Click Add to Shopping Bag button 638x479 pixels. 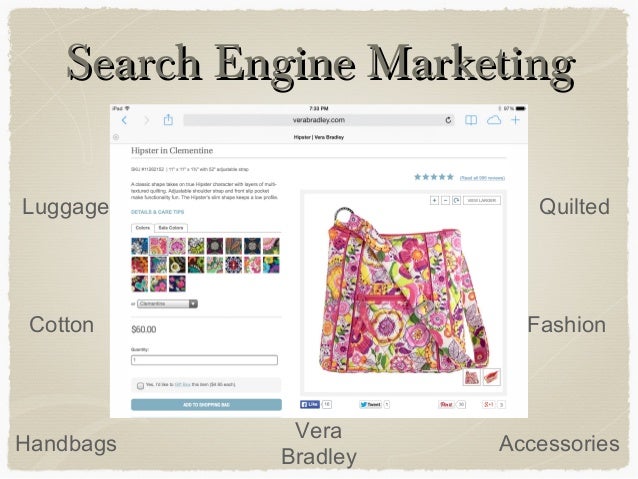[206, 405]
